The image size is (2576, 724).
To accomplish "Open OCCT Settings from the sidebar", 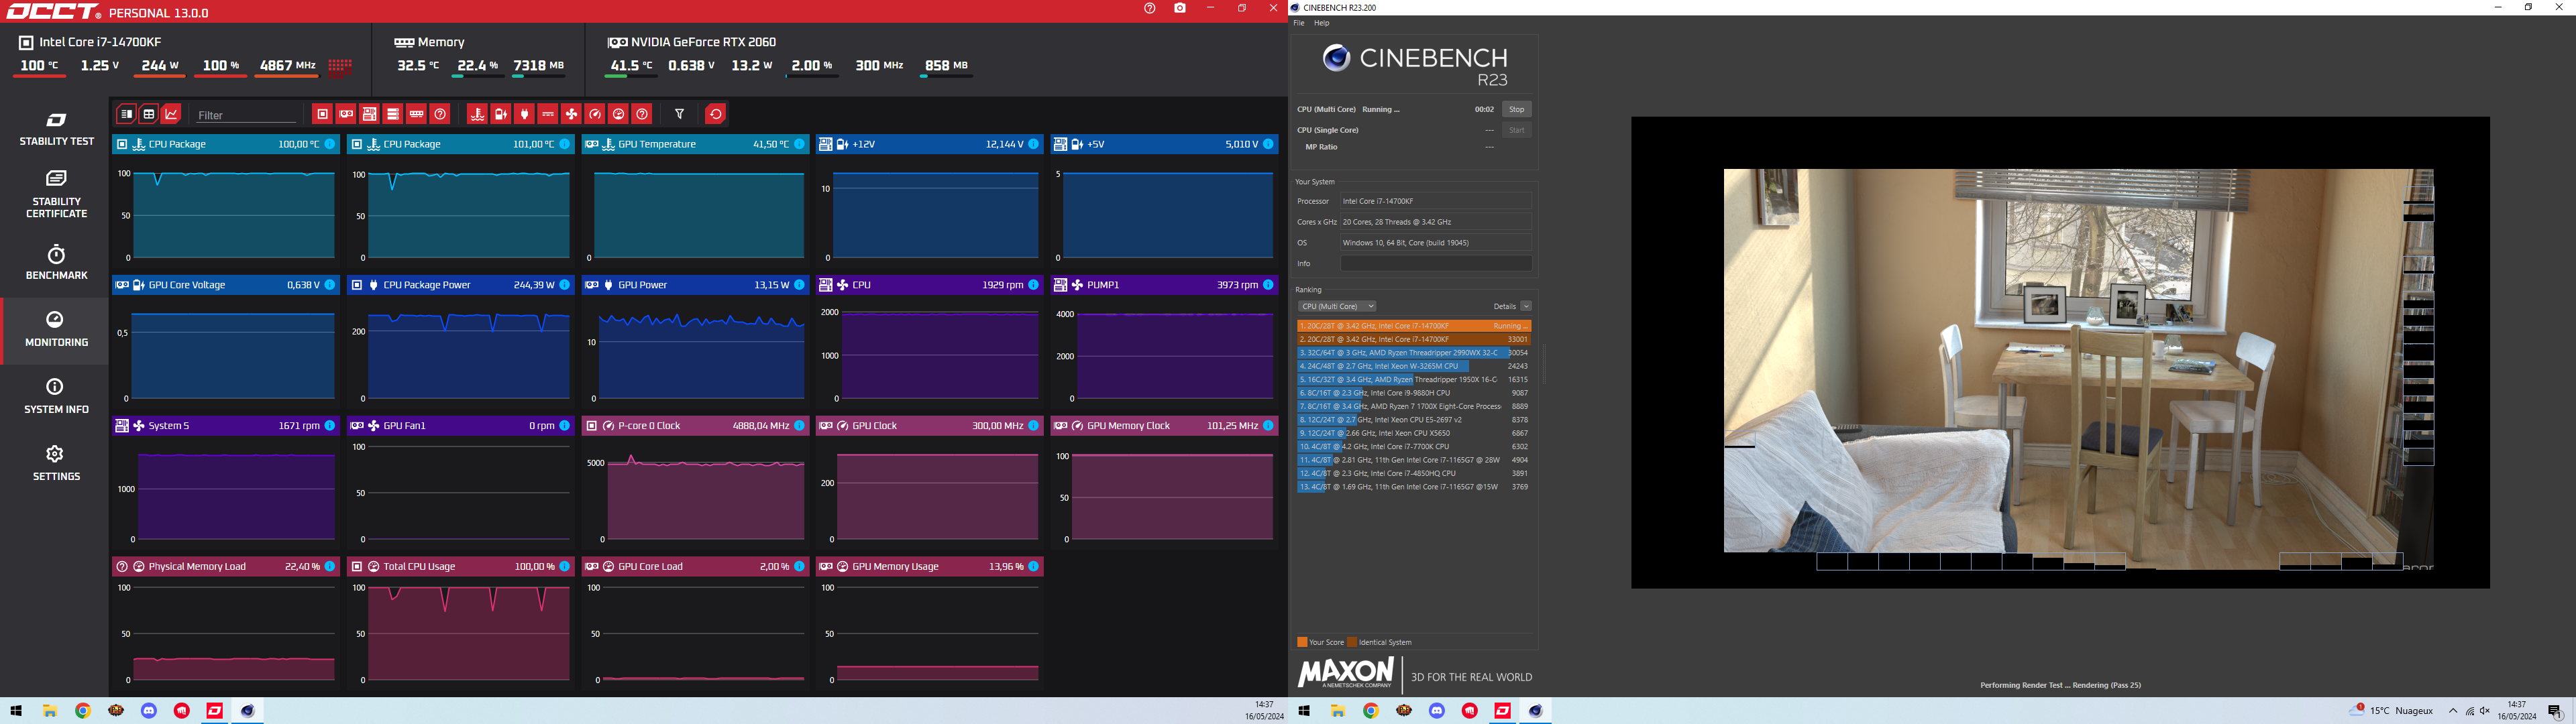I will [x=56, y=463].
